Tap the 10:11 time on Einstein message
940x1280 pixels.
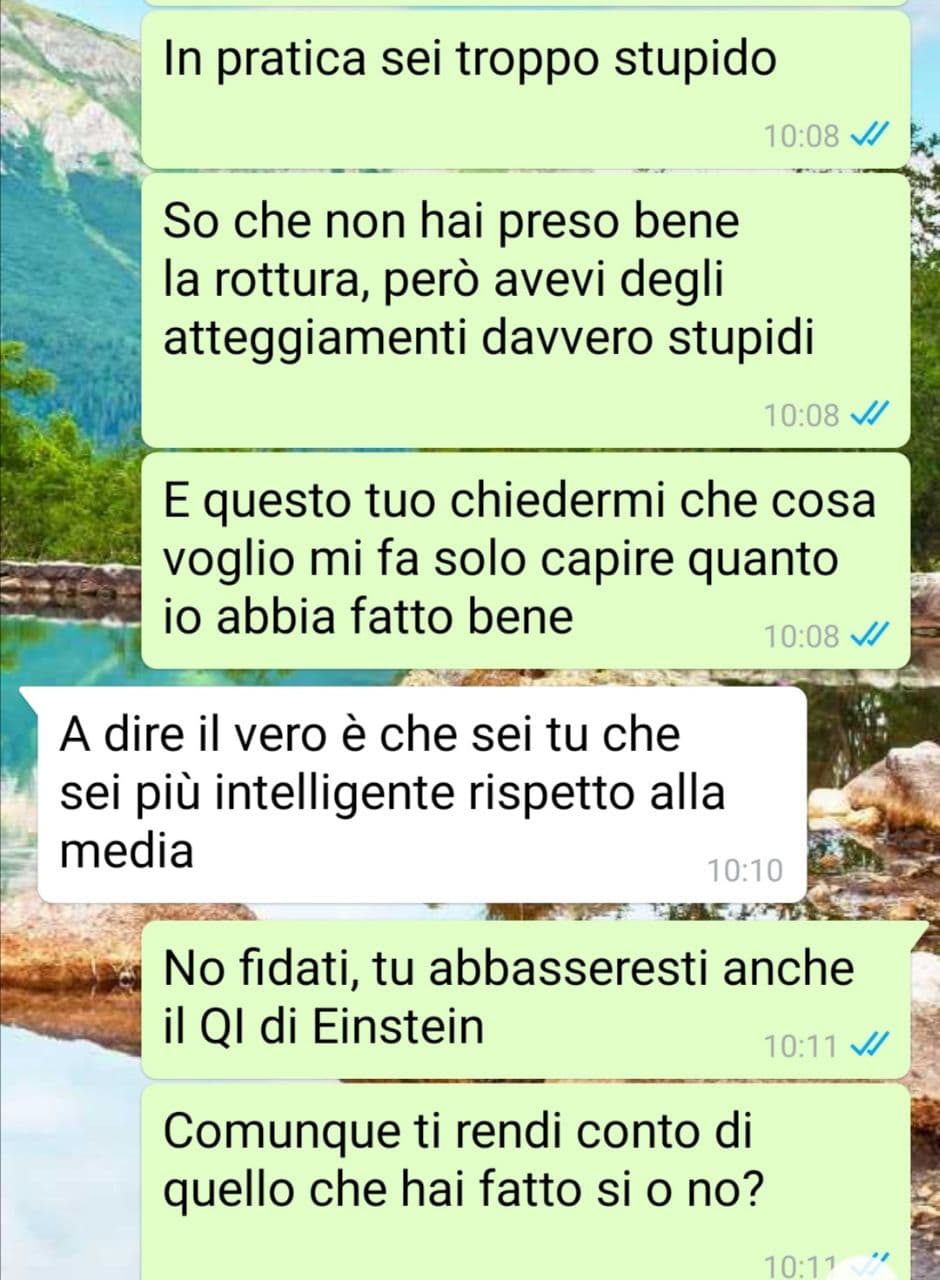[802, 1047]
